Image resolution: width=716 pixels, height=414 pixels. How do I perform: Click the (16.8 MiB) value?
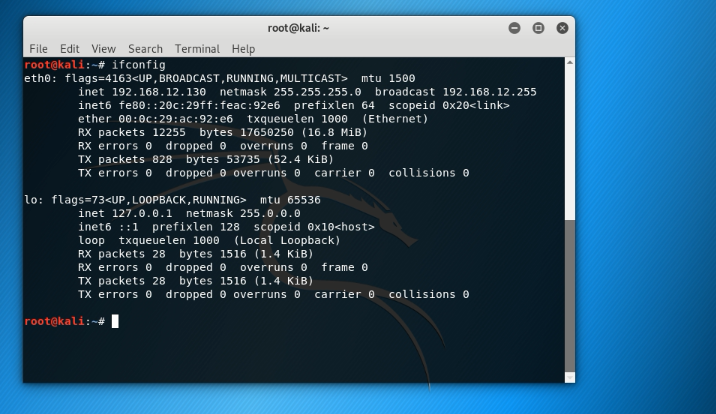pyautogui.click(x=334, y=132)
